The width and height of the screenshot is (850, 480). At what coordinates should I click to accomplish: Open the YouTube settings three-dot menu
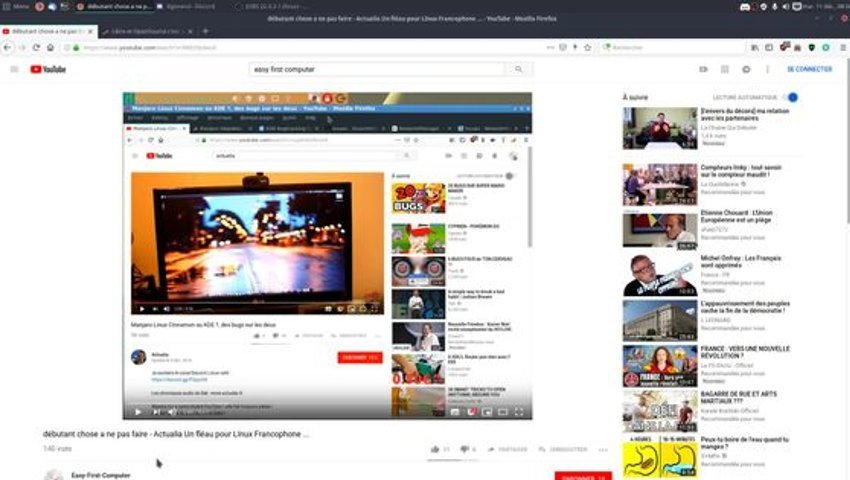[768, 69]
